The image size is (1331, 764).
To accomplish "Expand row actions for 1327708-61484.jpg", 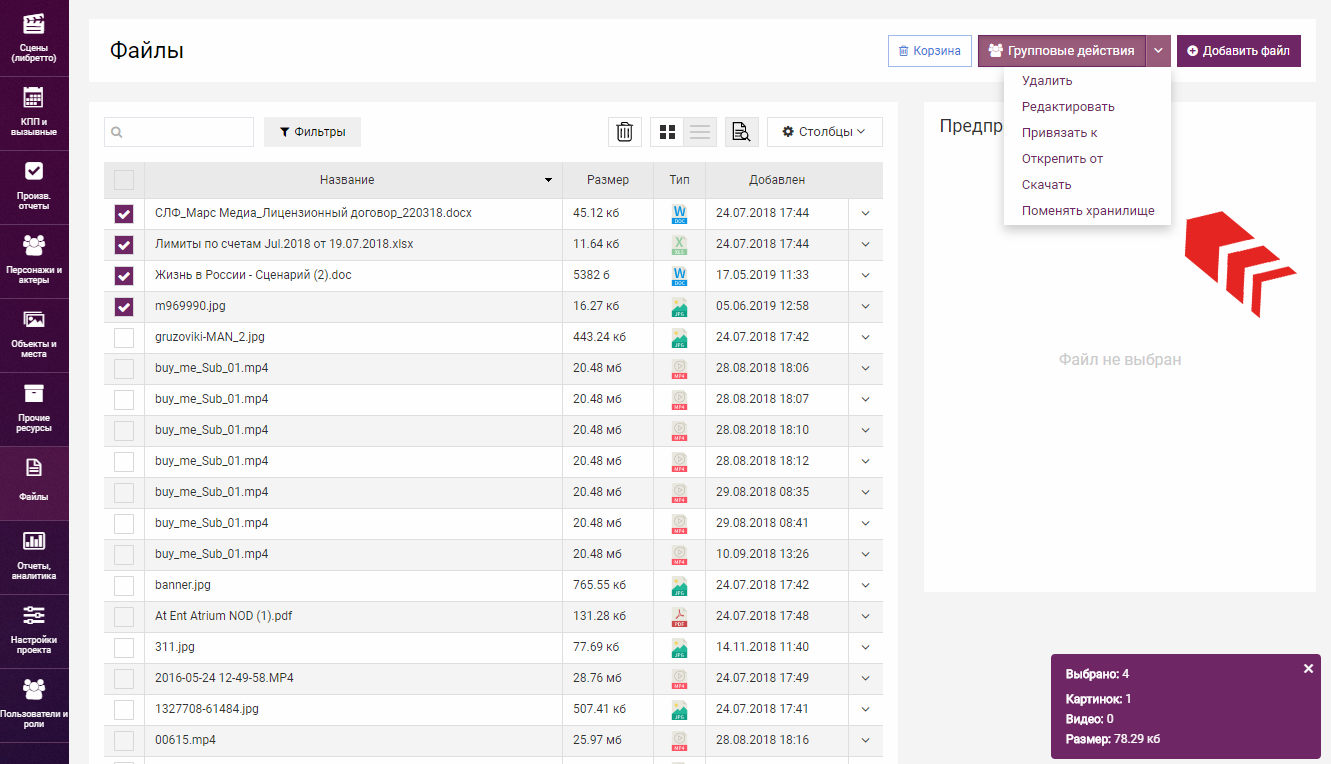I will click(865, 709).
